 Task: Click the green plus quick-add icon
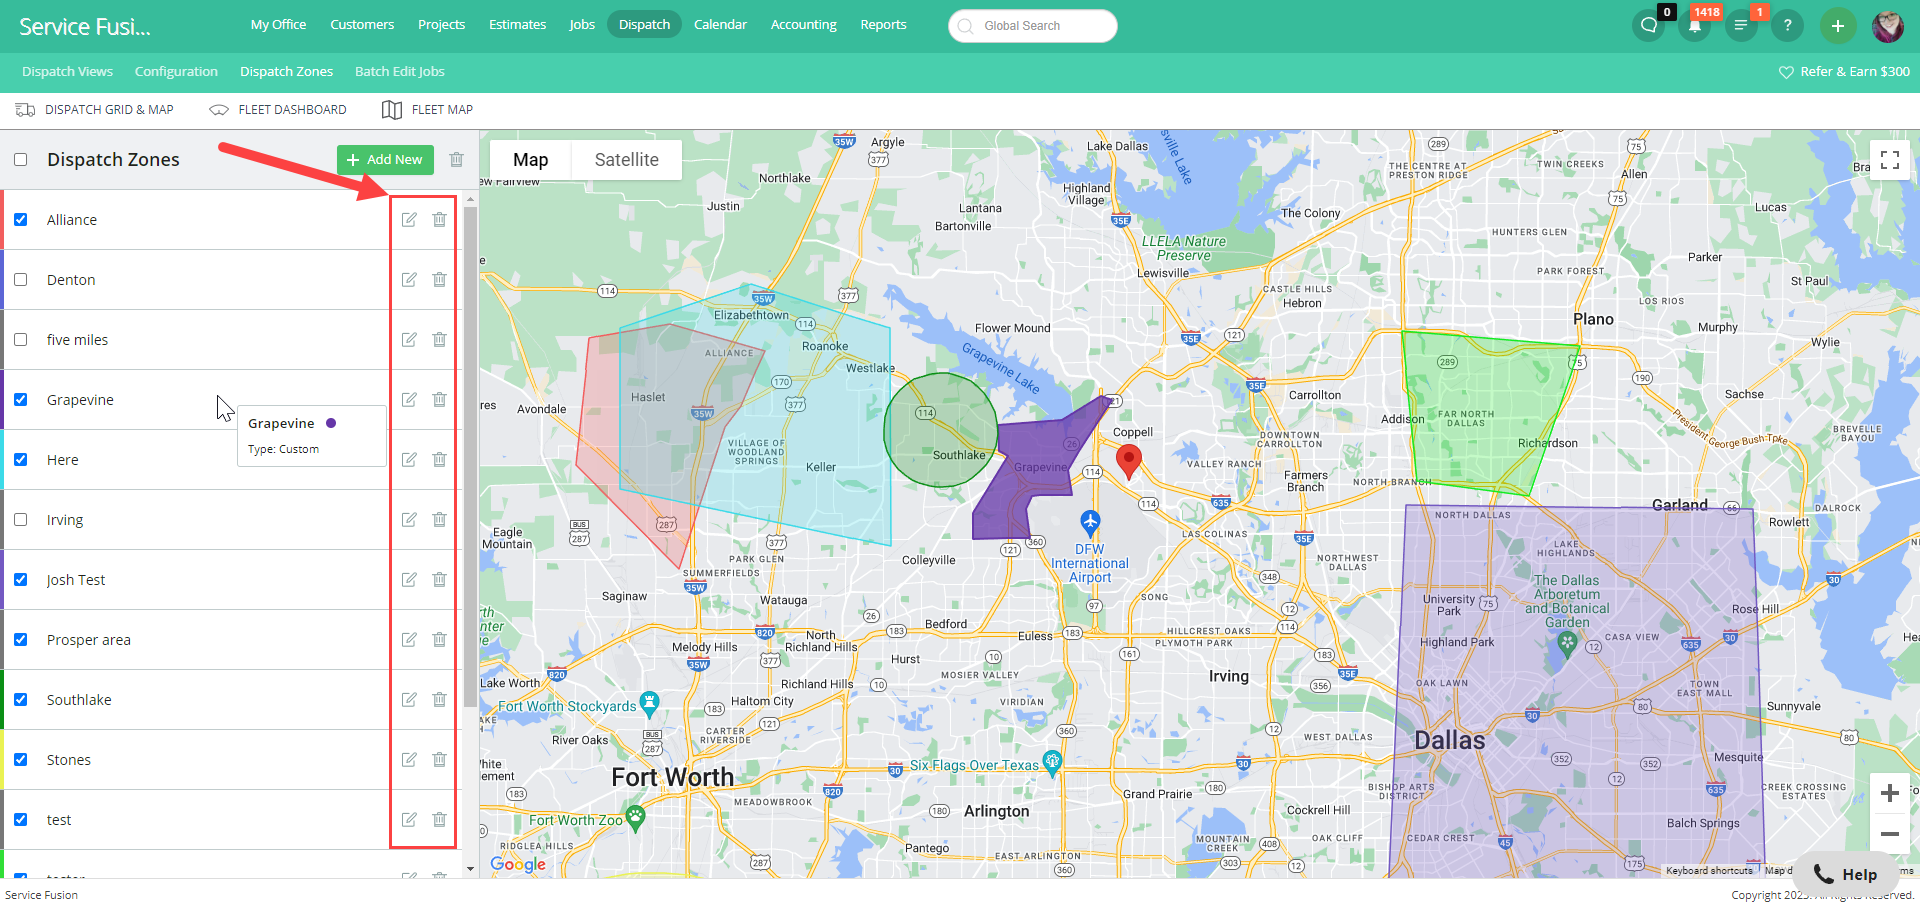pyautogui.click(x=1838, y=26)
